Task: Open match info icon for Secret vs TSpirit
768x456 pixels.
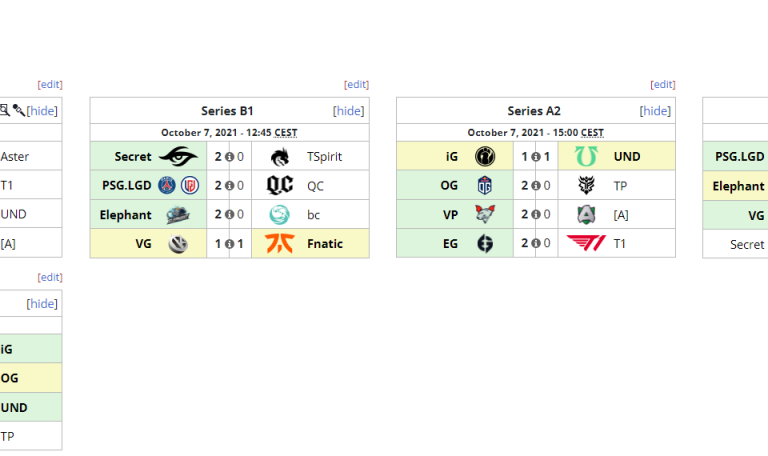Action: pyautogui.click(x=229, y=157)
